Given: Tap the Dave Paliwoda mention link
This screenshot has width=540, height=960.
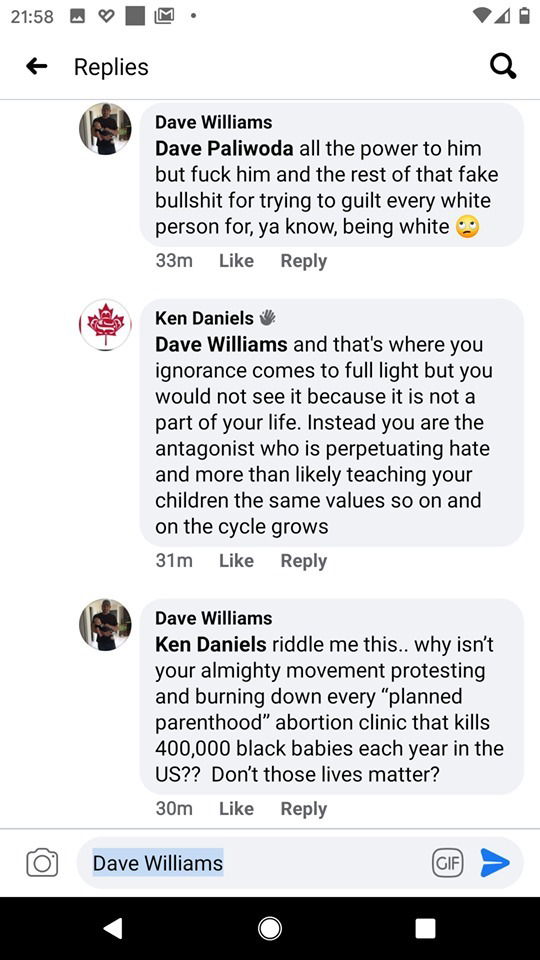Looking at the screenshot, I should (x=224, y=148).
